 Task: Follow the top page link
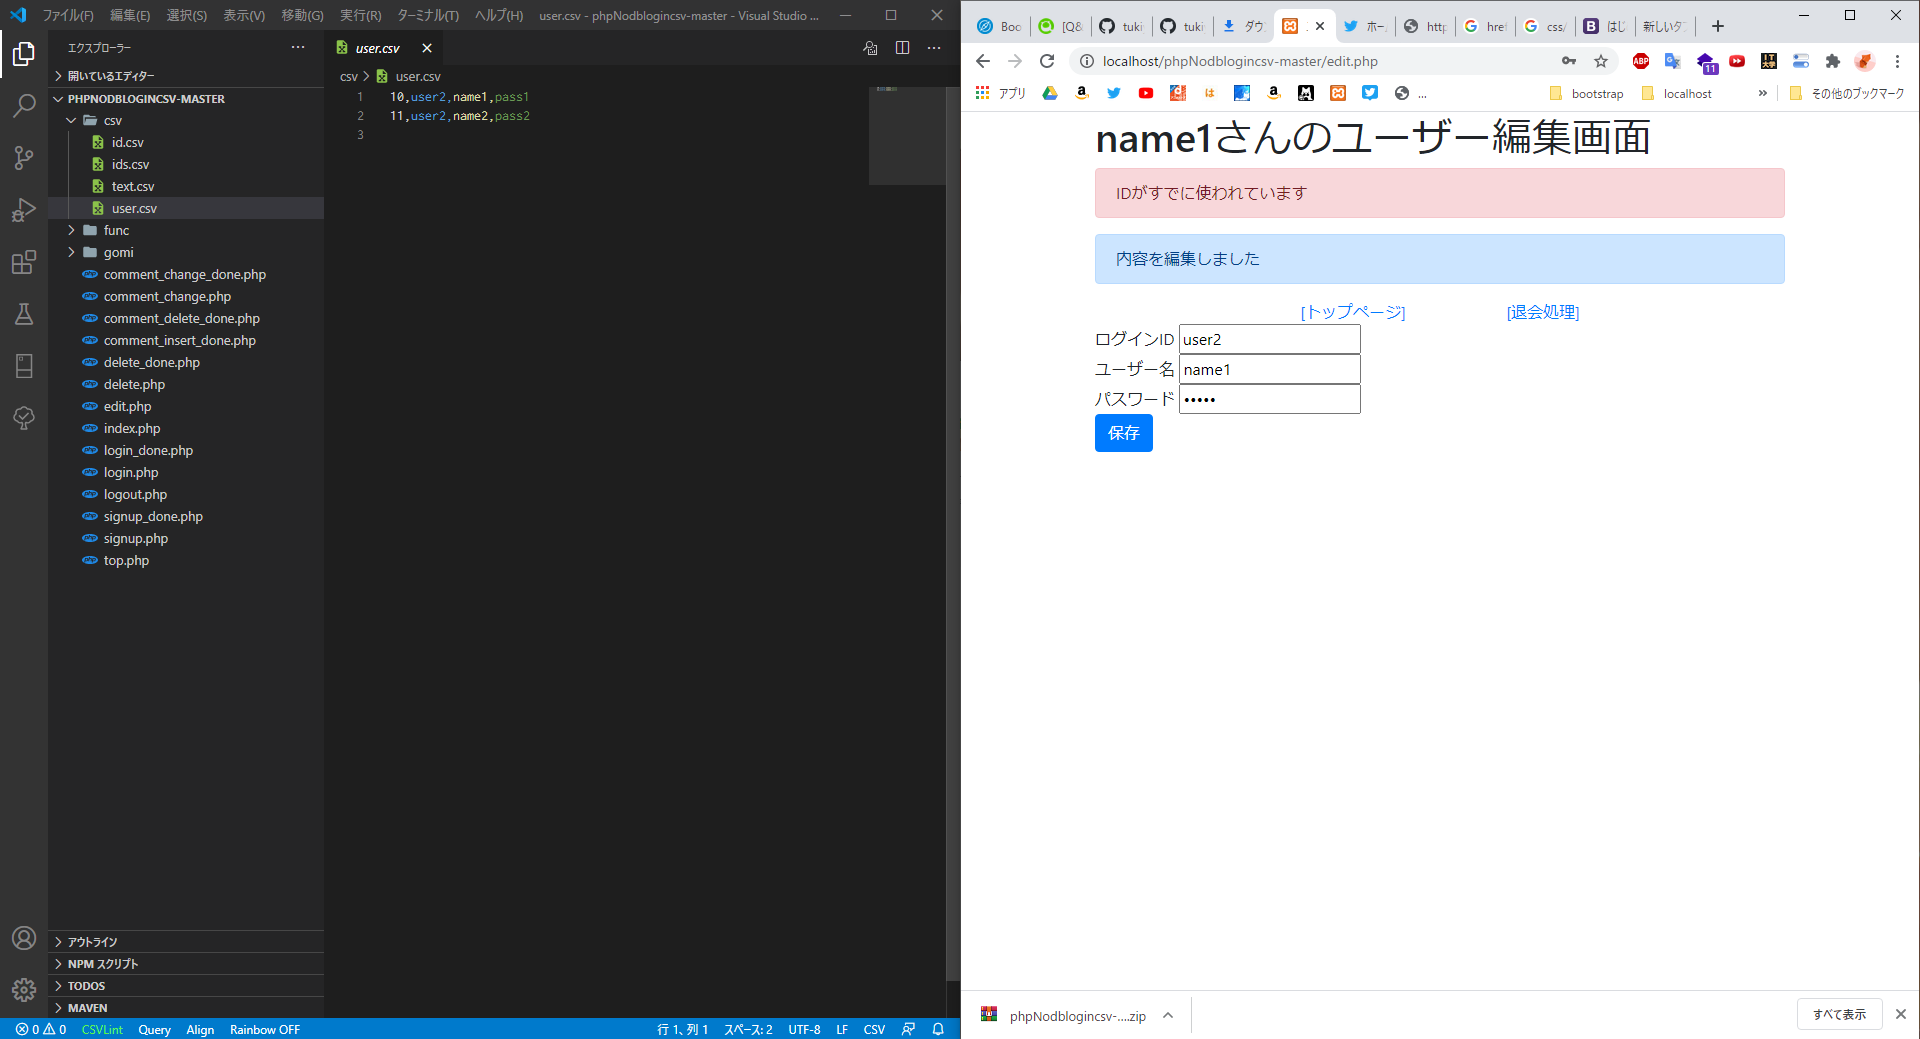[x=1353, y=312]
